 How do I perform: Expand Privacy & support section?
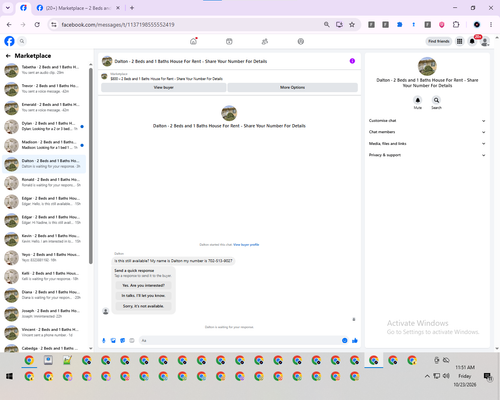[427, 155]
